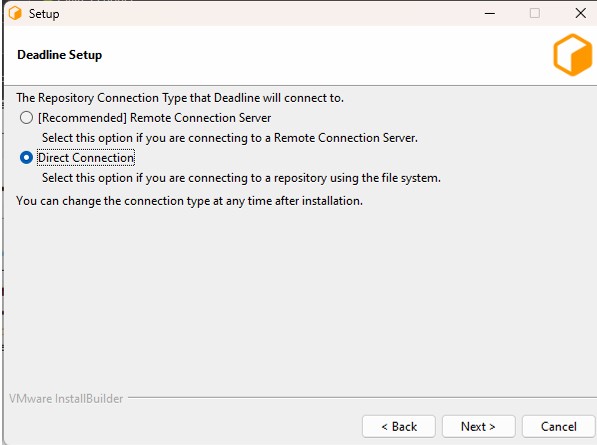
Task: Click the '[Recommended] Remote Connection Server' label
Action: (154, 118)
